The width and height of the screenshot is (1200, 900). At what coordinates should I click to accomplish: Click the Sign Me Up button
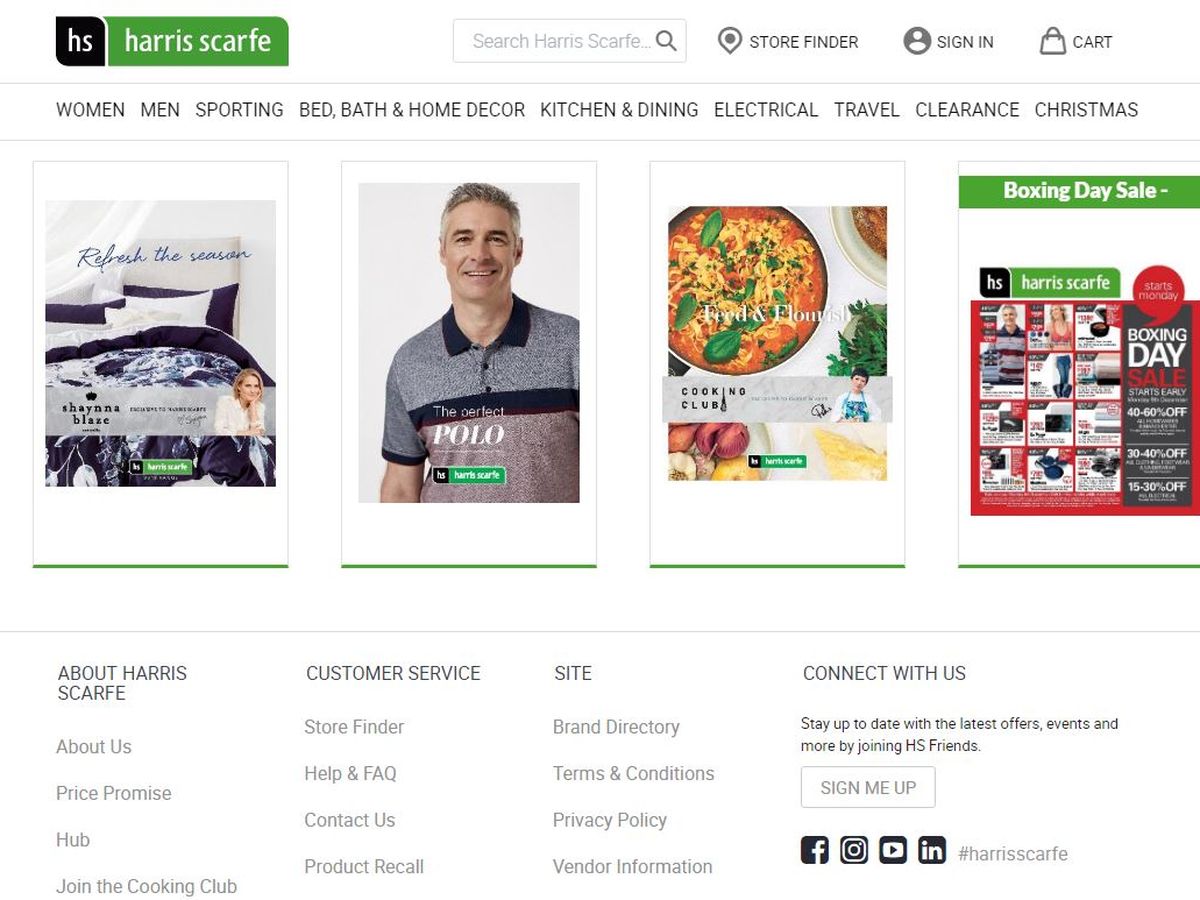point(868,788)
